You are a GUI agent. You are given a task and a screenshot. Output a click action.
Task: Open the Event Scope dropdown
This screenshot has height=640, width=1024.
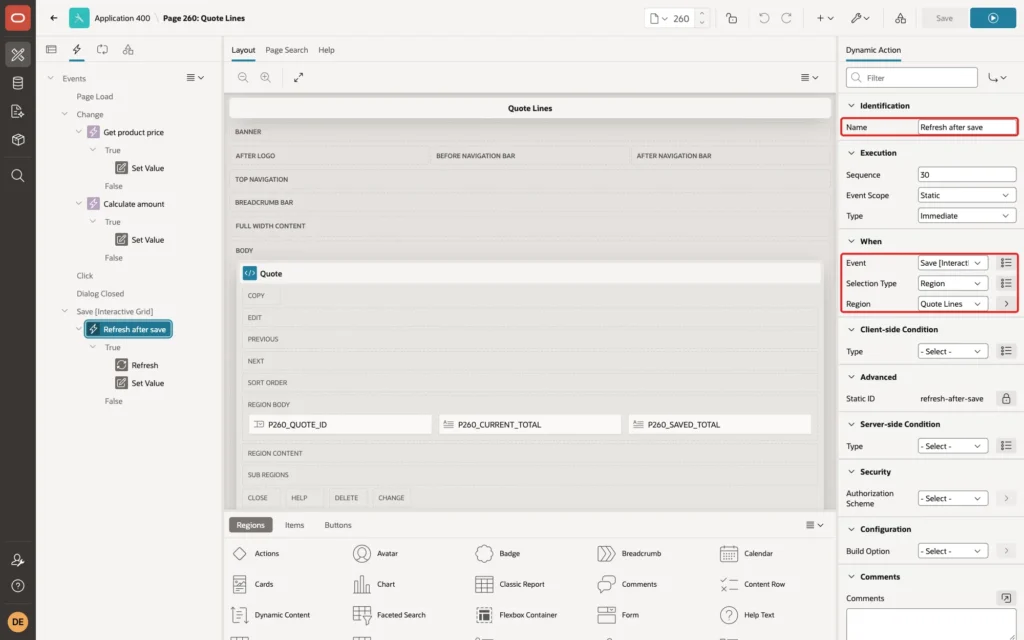[x=965, y=195]
